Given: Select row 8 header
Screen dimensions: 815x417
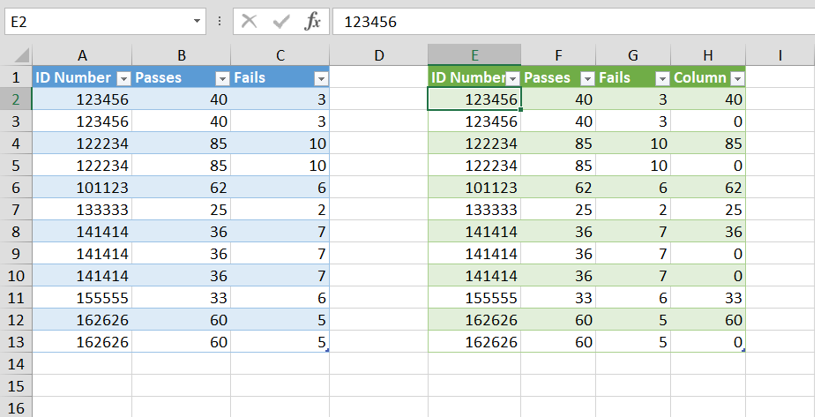Looking at the screenshot, I should (x=16, y=231).
